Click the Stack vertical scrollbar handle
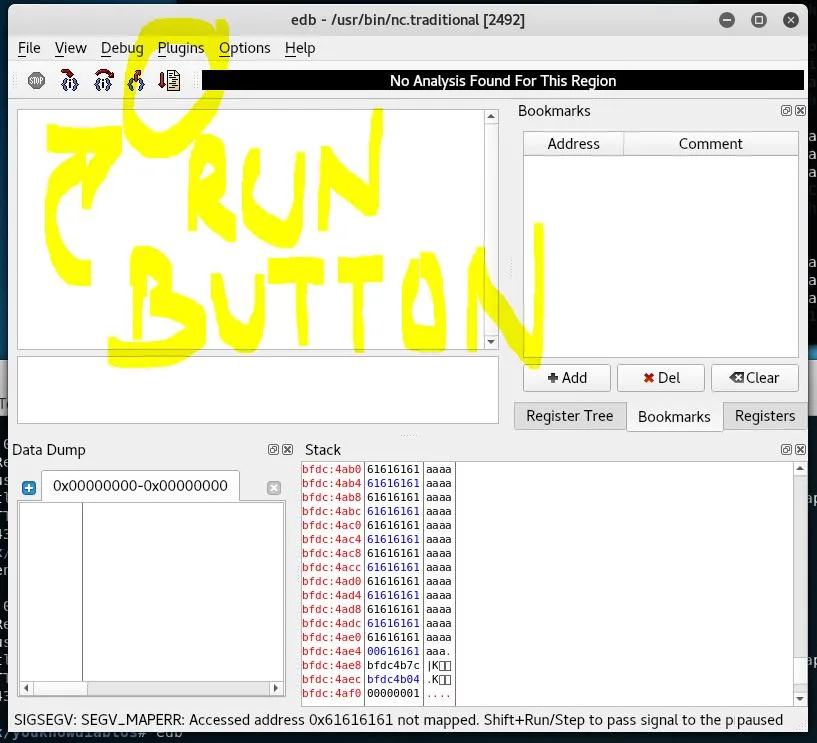The image size is (817, 743). point(800,671)
